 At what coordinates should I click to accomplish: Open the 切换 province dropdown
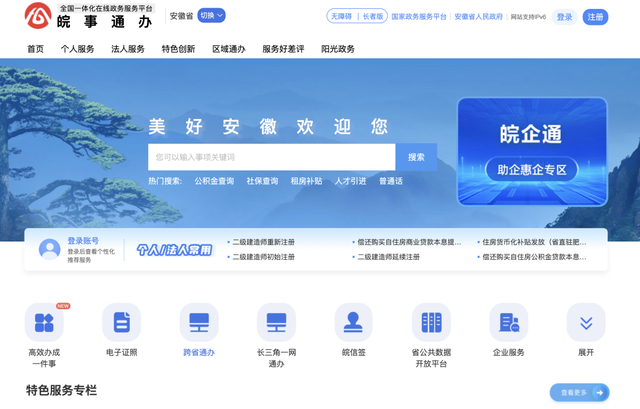(x=211, y=16)
